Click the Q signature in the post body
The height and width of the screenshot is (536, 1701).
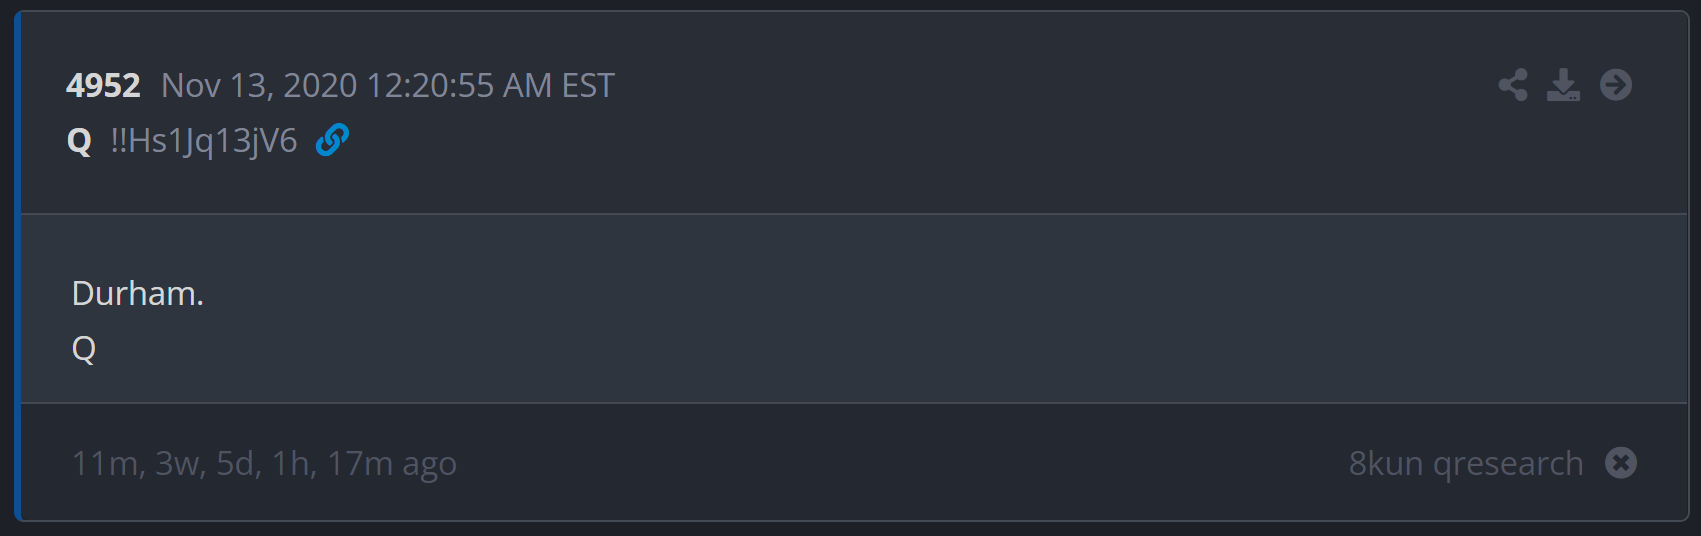click(x=84, y=348)
